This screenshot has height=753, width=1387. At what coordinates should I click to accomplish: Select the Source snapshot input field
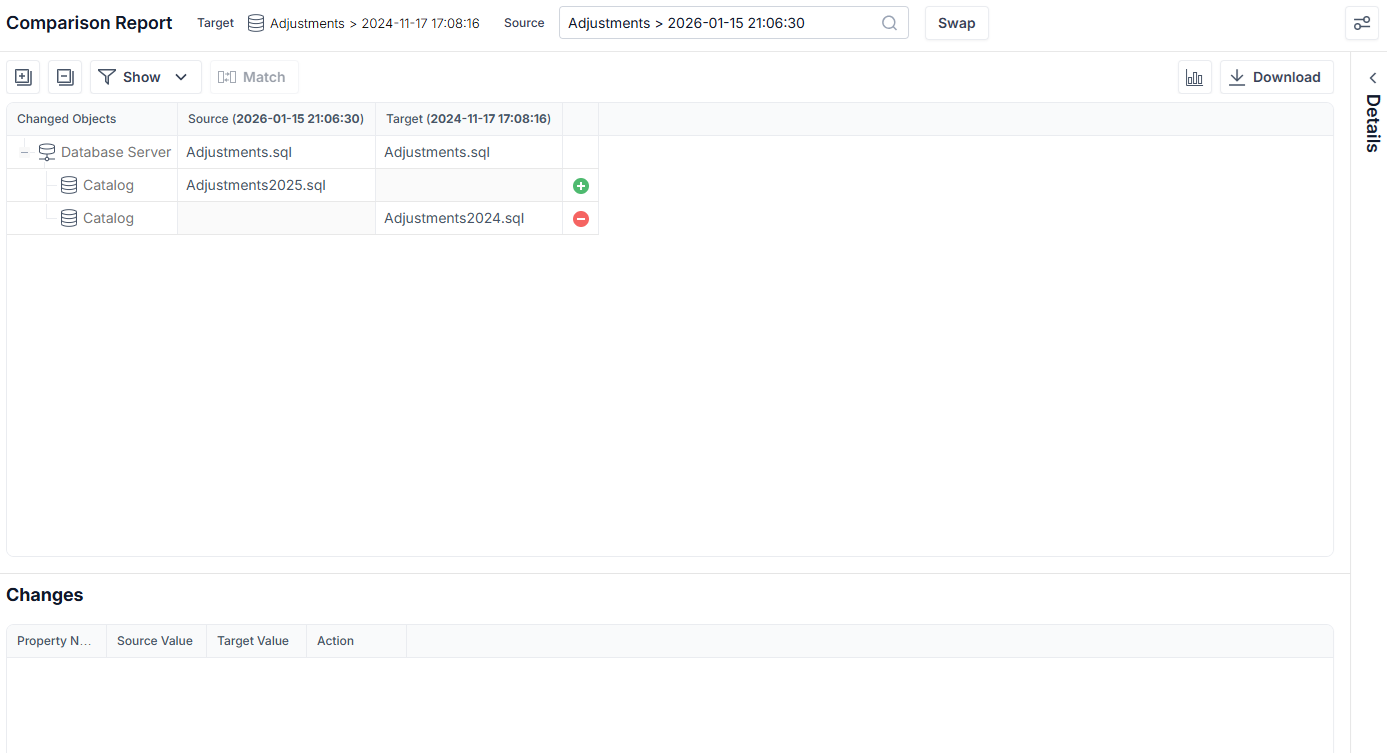coord(734,23)
